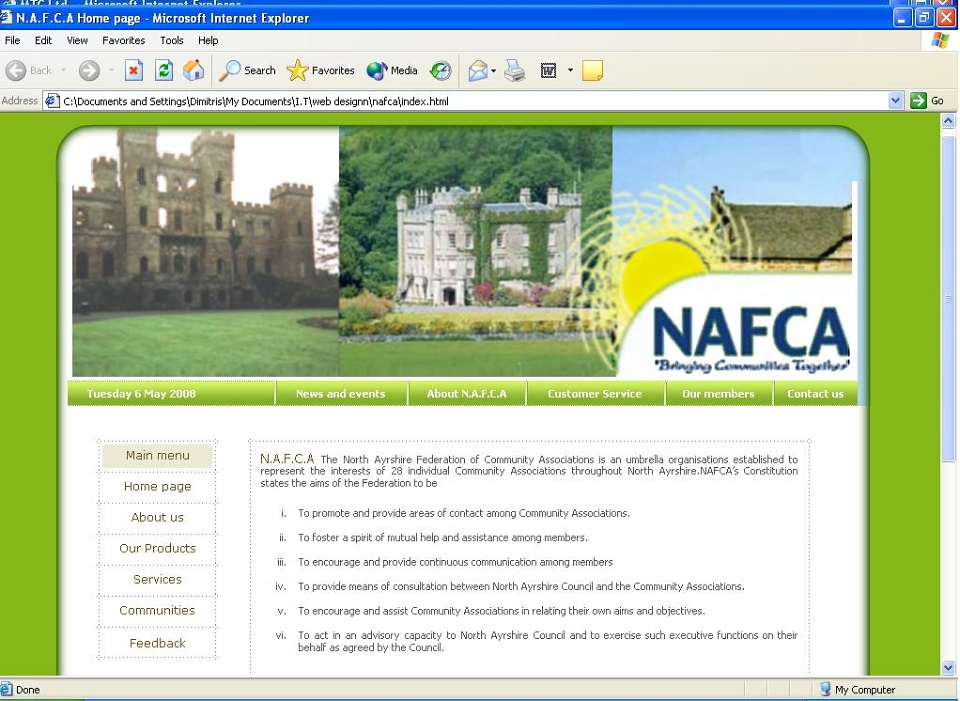Stop page loading with red X icon
The height and width of the screenshot is (701, 960).
pos(133,70)
